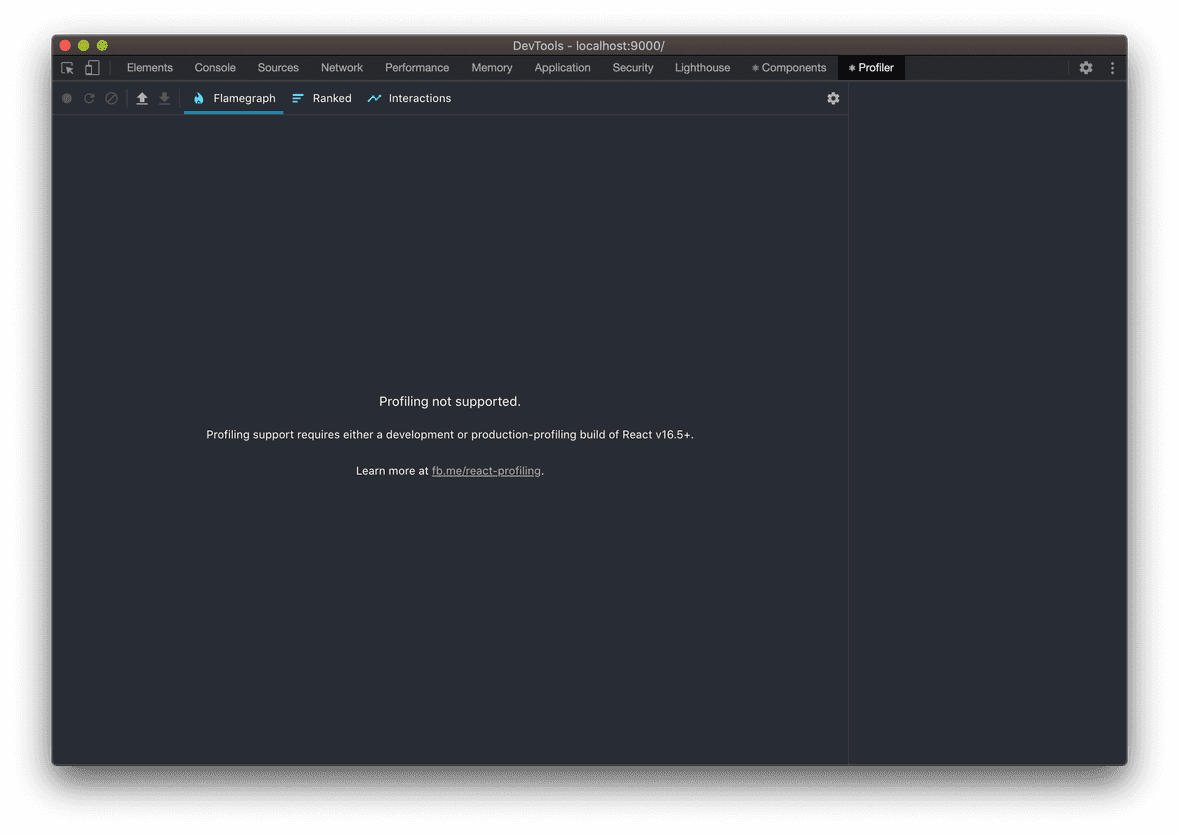Screen dimensions: 1179x834
Task: Open the DevTools customization three-dot menu
Action: (1112, 67)
